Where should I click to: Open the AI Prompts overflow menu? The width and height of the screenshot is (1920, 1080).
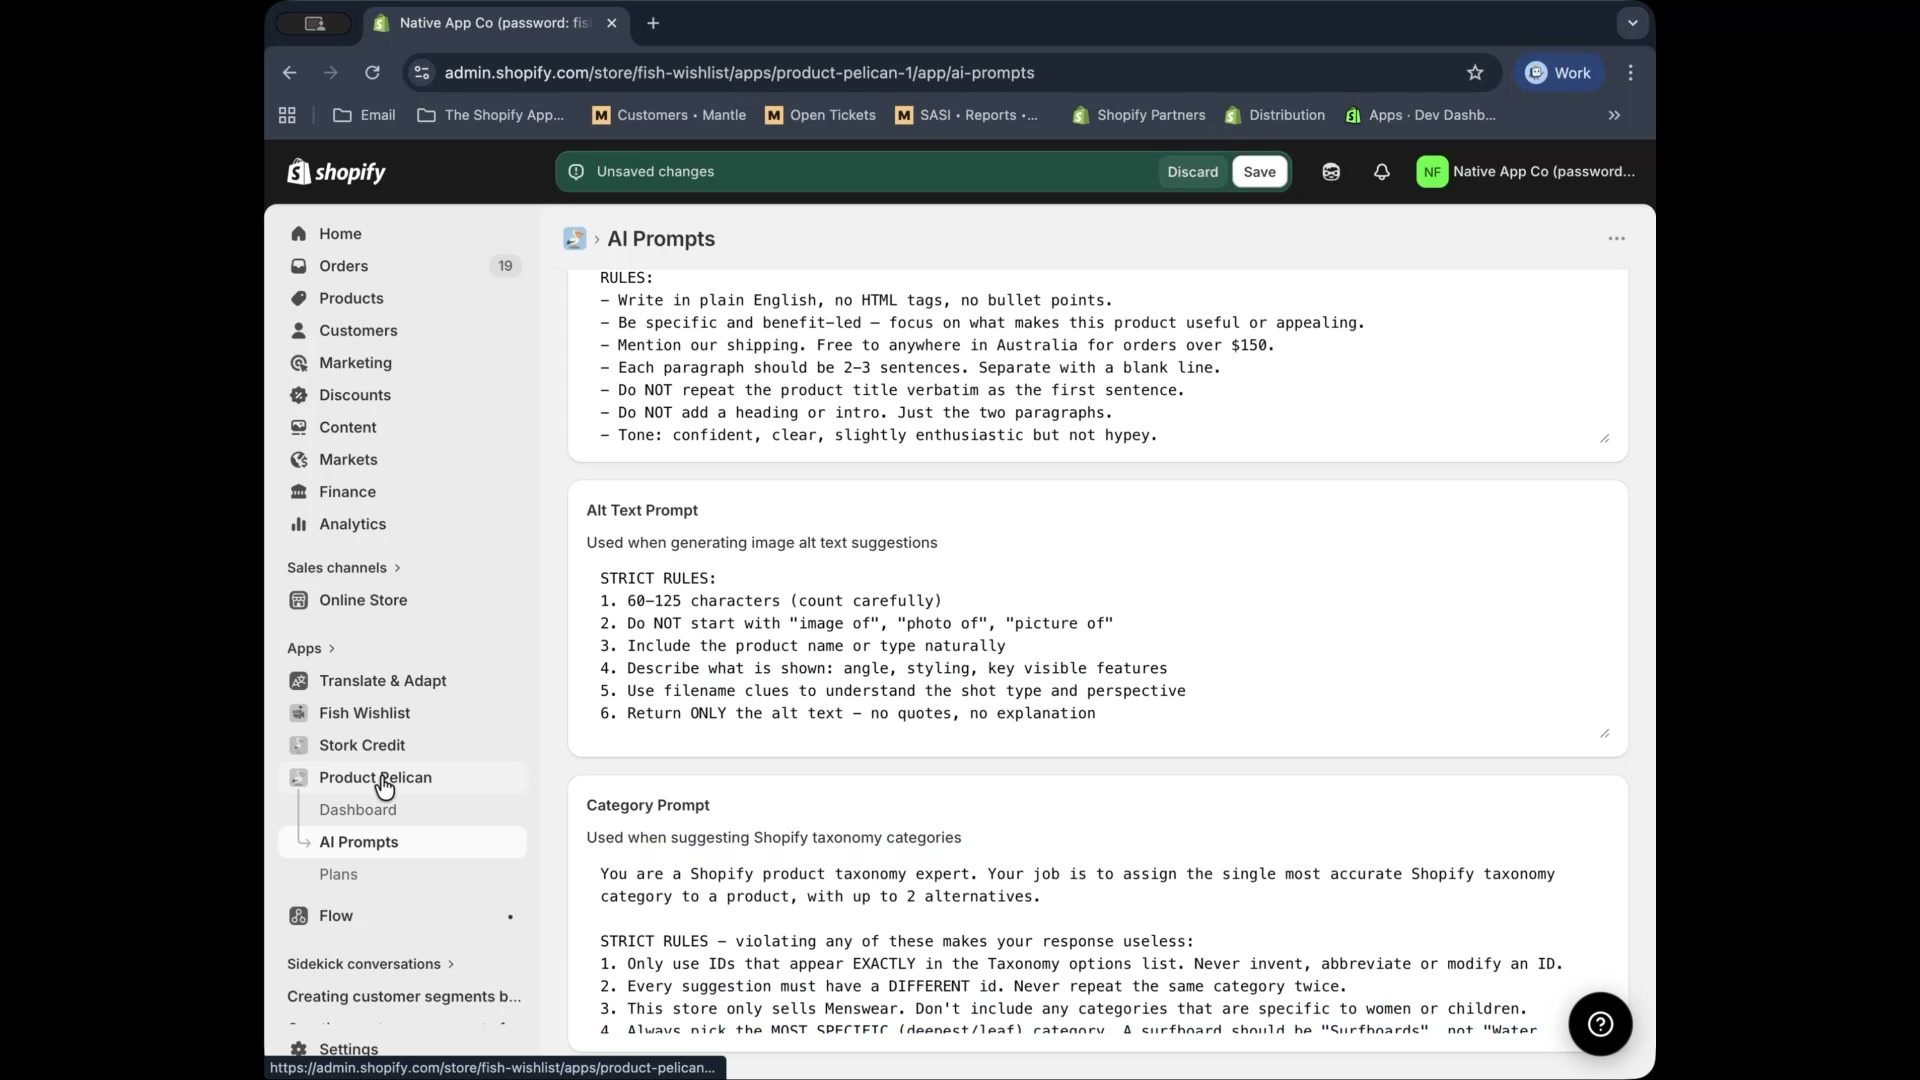tap(1617, 238)
